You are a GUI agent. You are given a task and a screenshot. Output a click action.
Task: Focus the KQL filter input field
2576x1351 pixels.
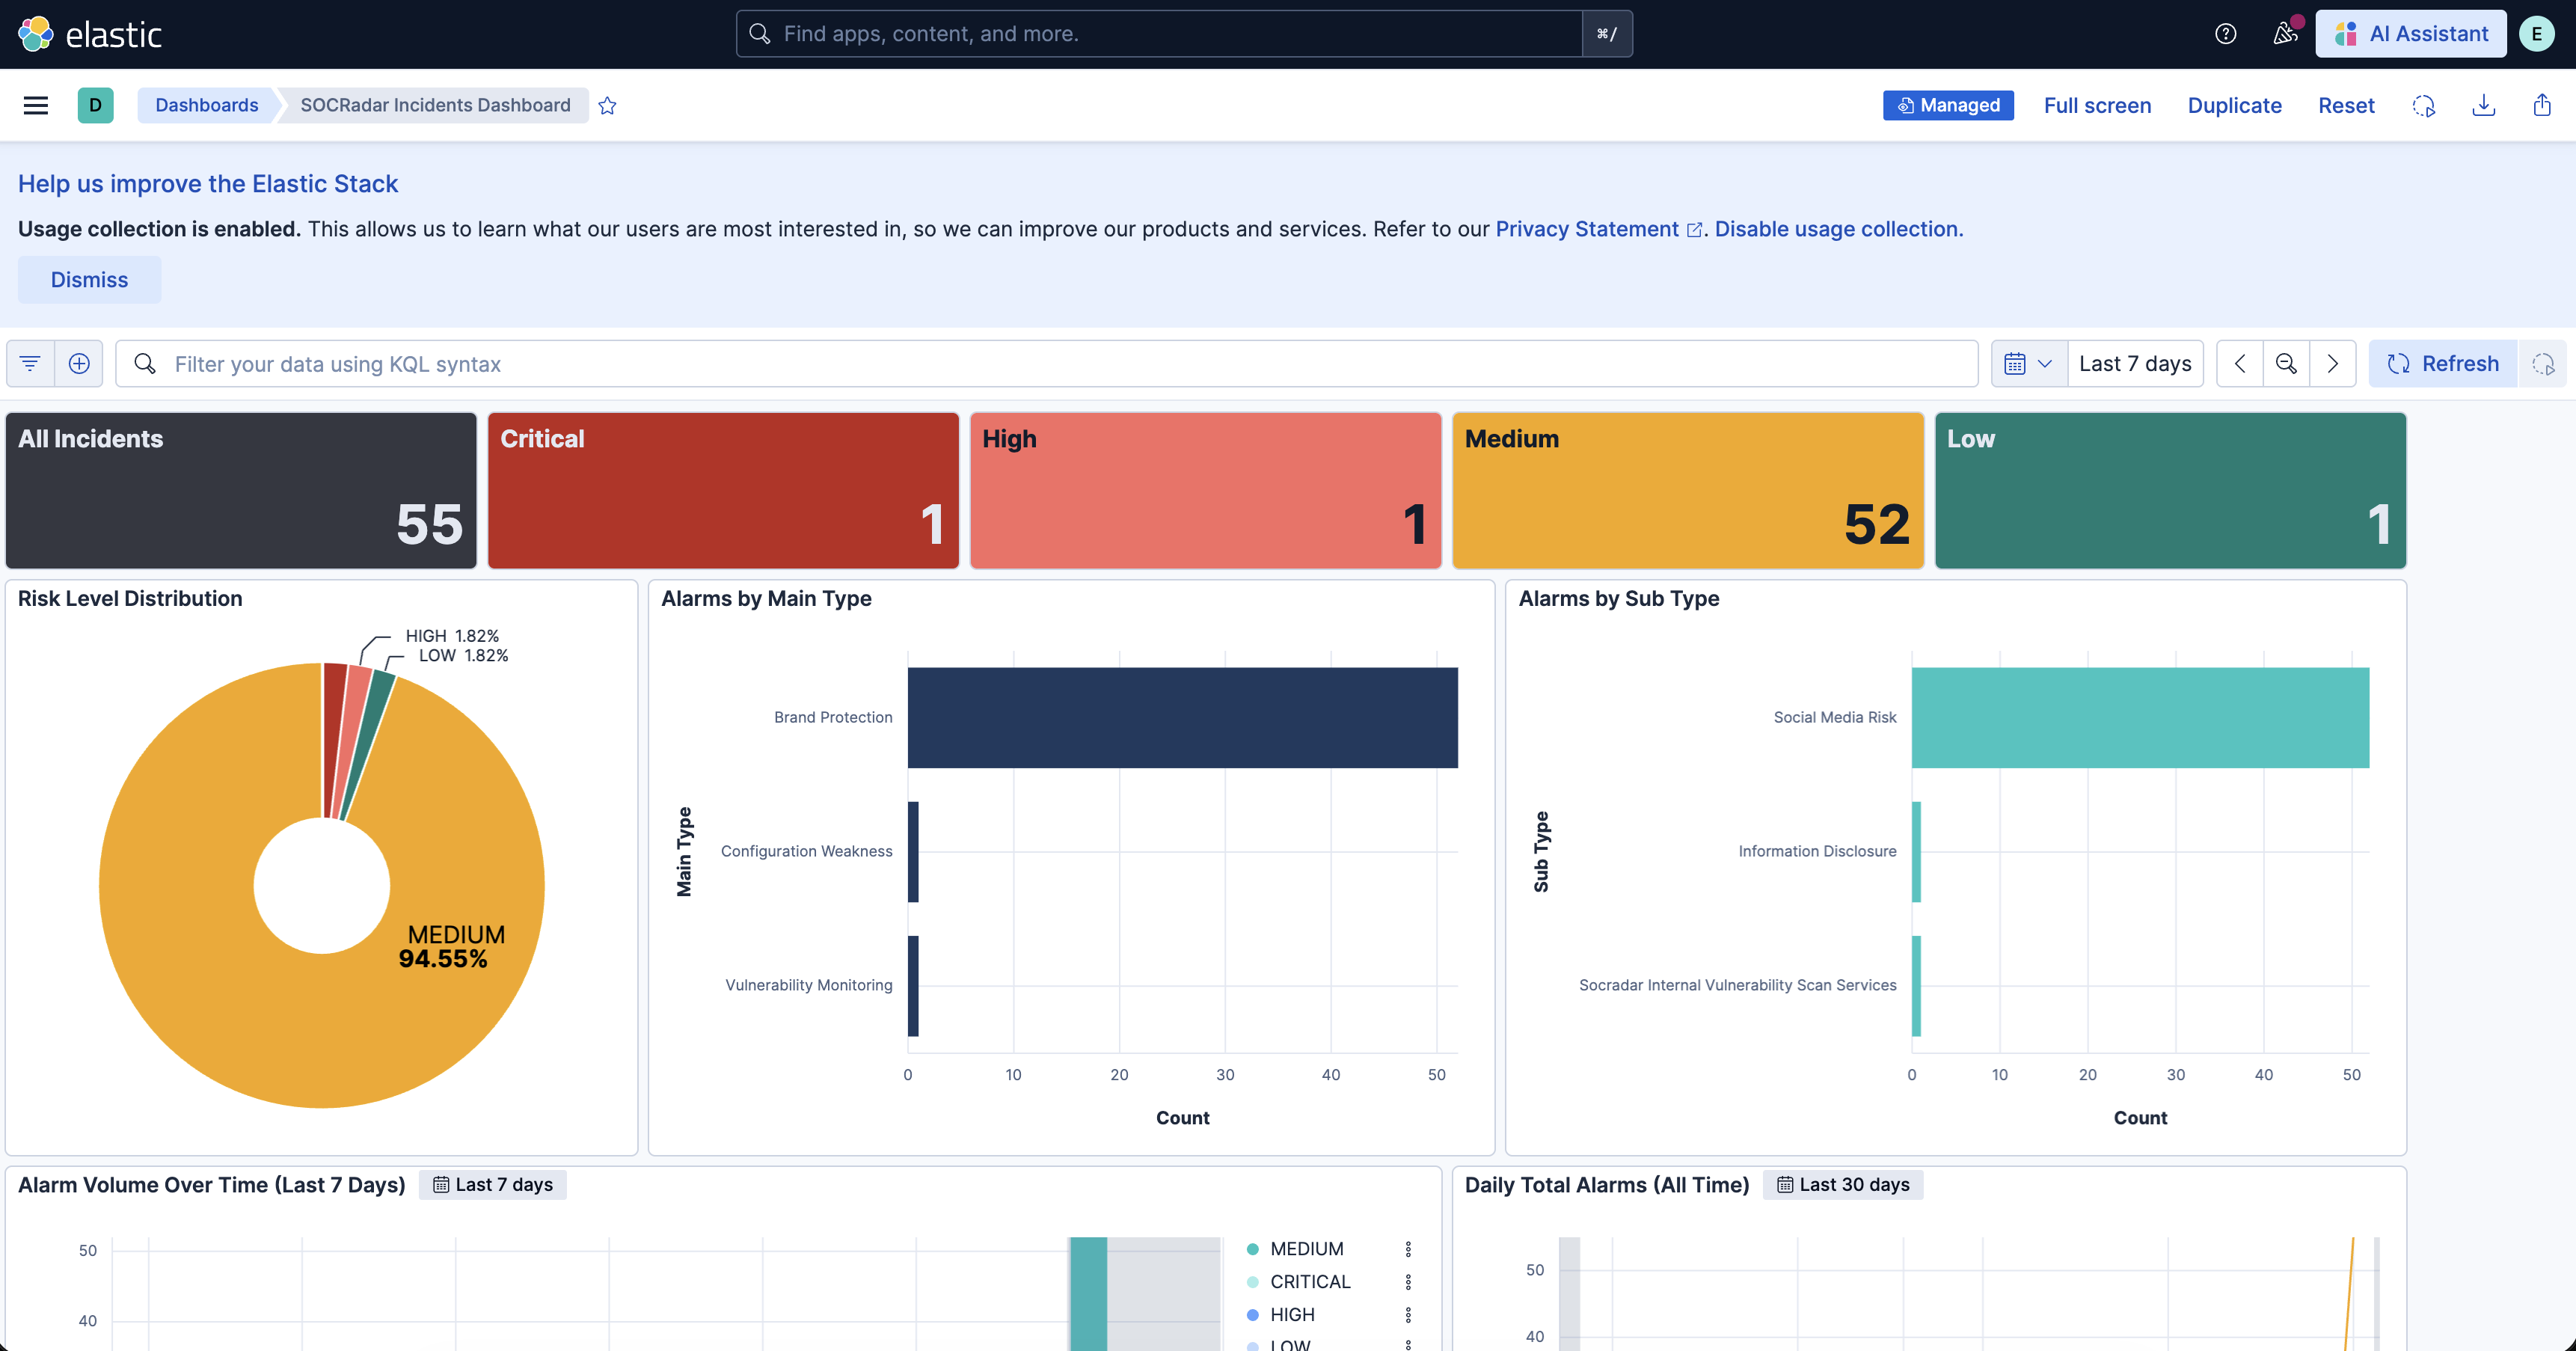[x=1046, y=364]
